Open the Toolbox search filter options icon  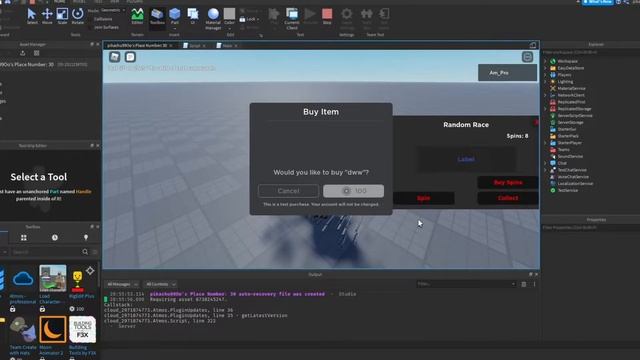coord(95,252)
